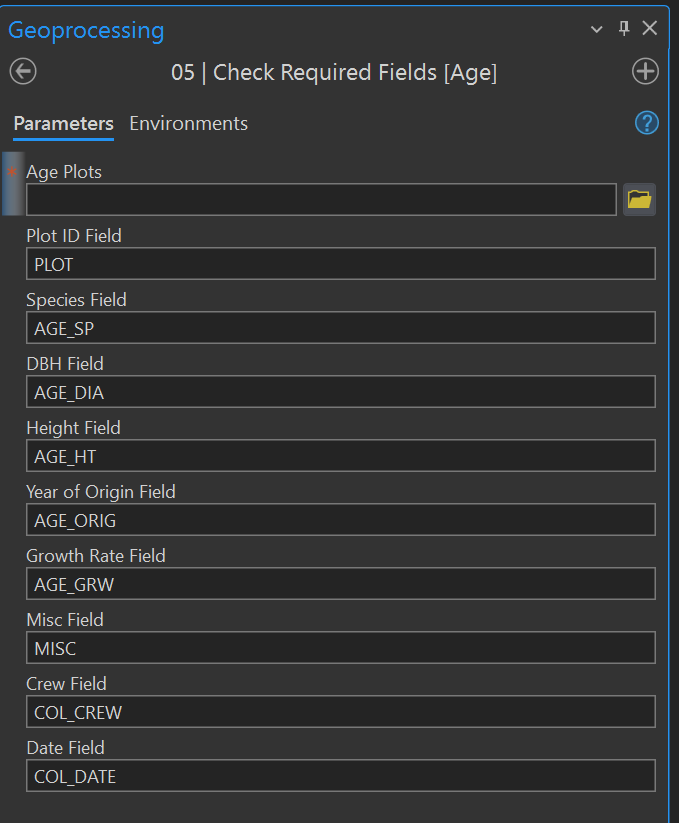The image size is (679, 823).
Task: Click the Plot ID Field textbox
Action: point(340,264)
